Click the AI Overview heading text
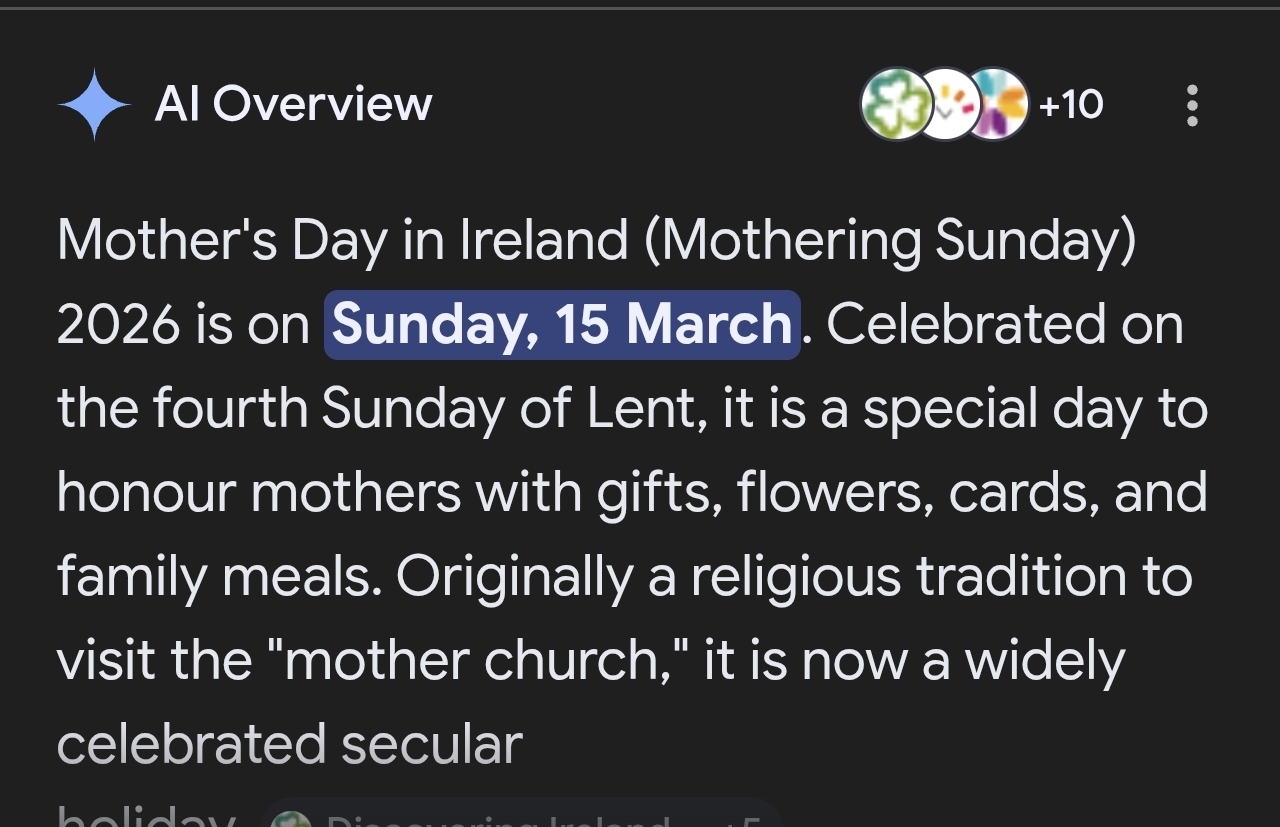Image resolution: width=1280 pixels, height=827 pixels. (293, 104)
